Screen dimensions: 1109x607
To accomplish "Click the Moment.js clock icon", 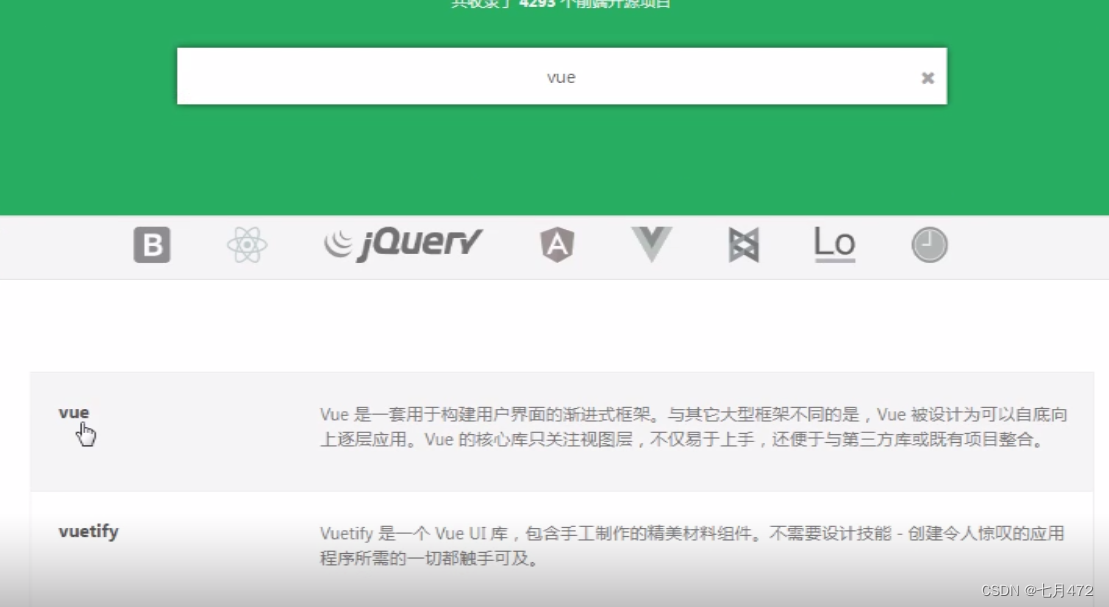I will click(928, 243).
